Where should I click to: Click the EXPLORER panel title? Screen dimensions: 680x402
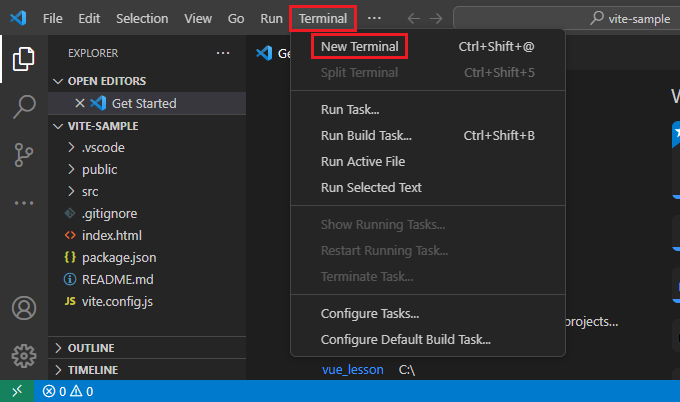click(93, 53)
